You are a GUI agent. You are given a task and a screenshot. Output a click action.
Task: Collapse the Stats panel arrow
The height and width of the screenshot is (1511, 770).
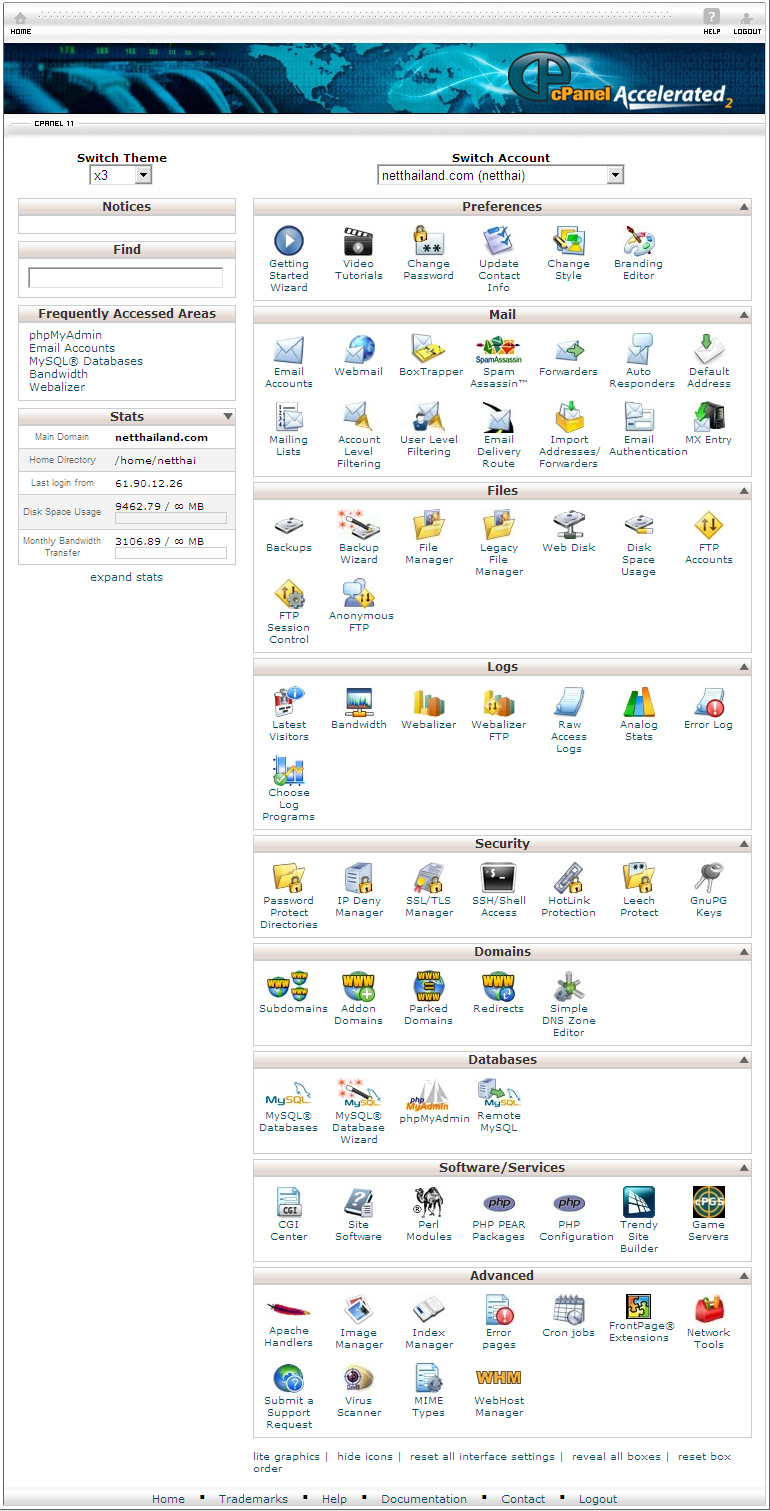(x=228, y=417)
